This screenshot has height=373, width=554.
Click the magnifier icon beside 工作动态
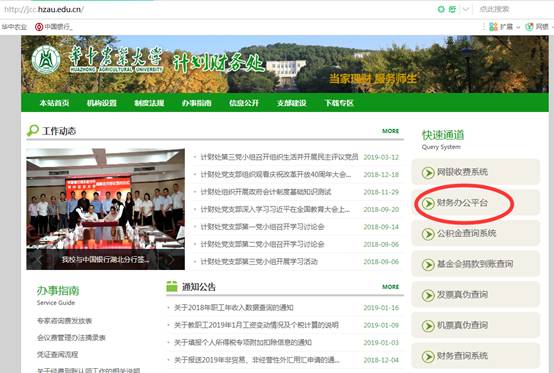[33, 131]
